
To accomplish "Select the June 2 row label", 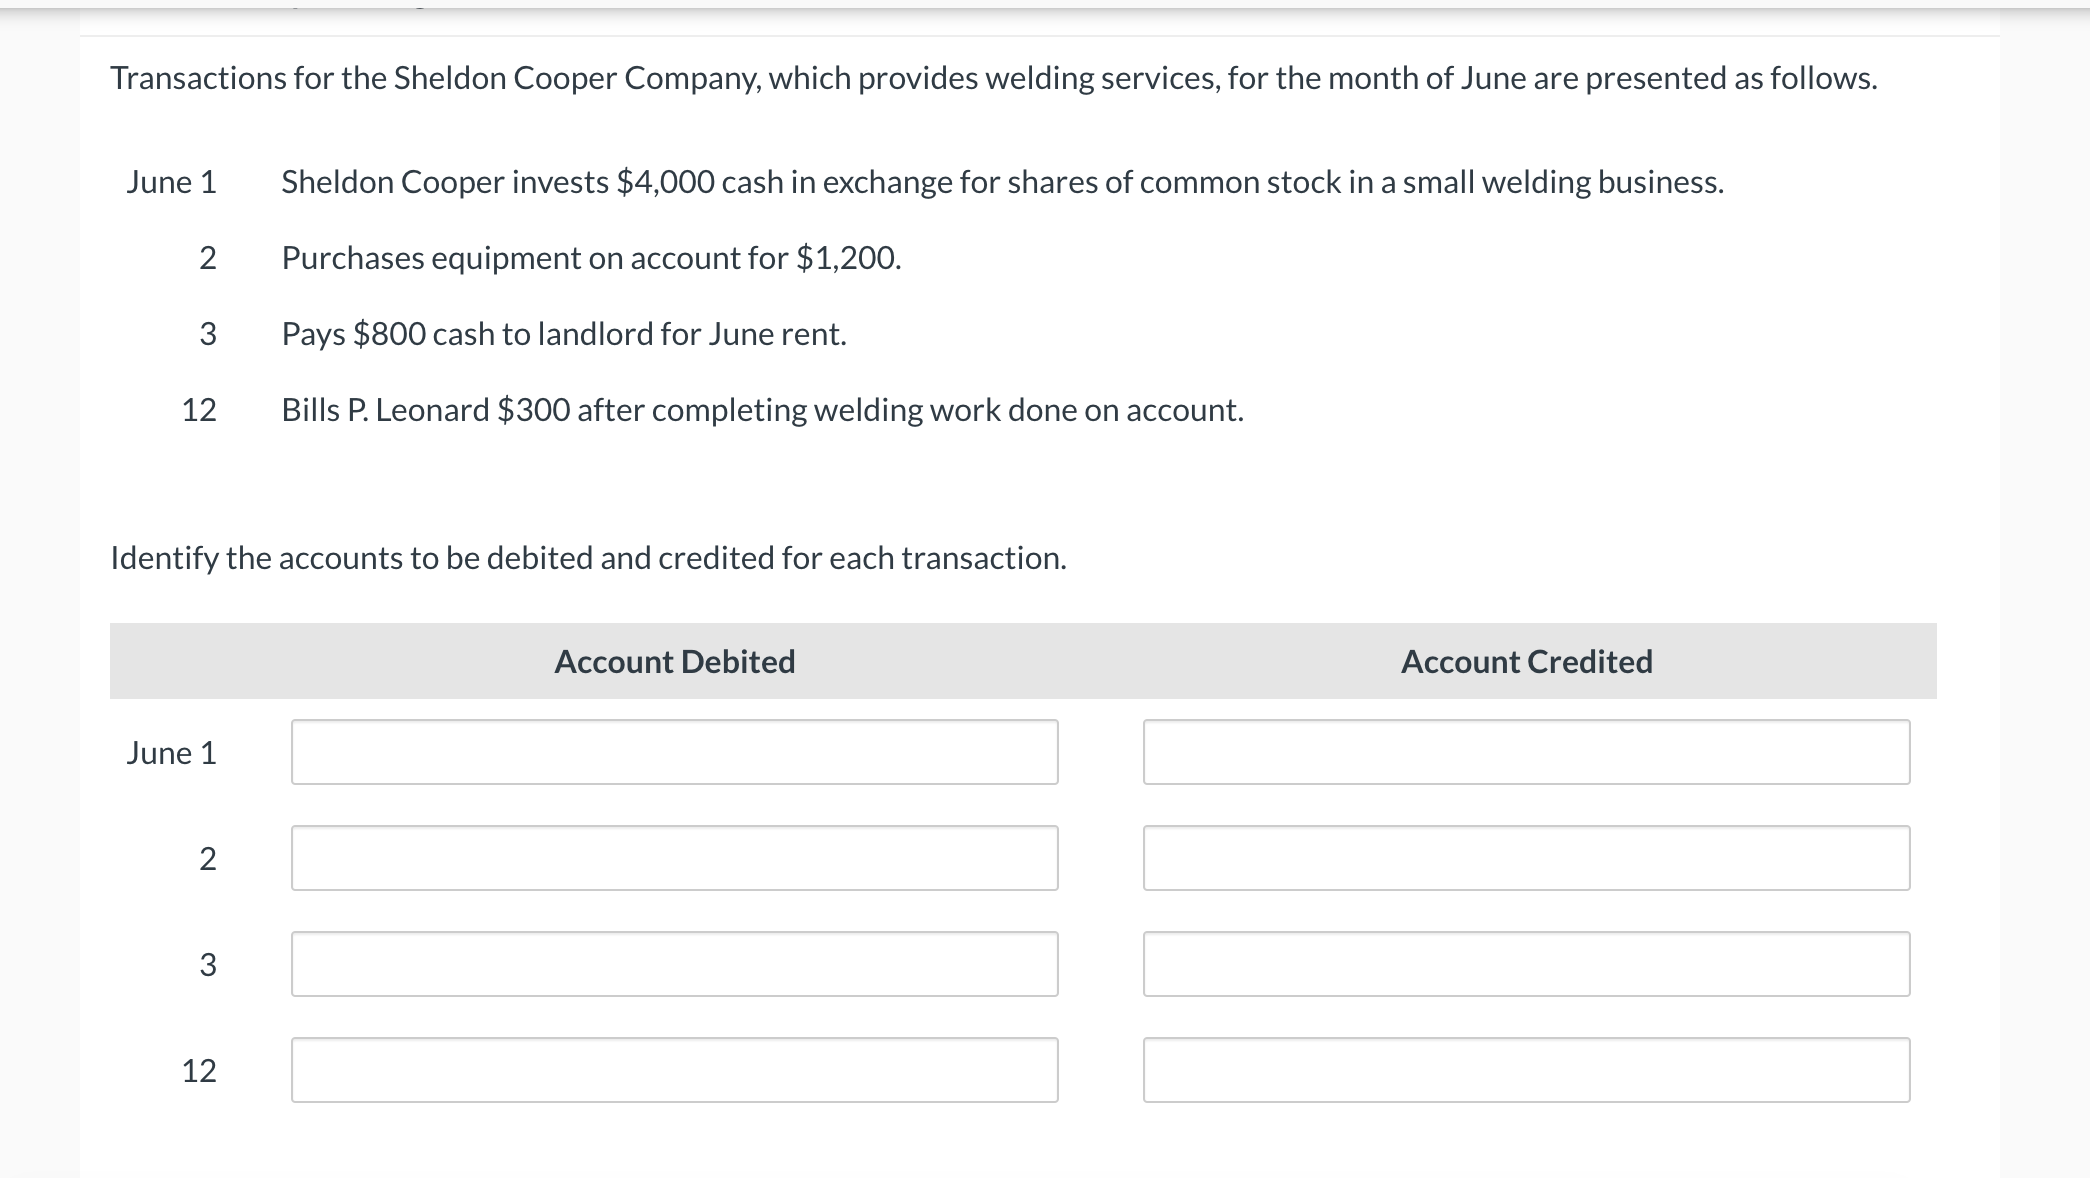I will point(208,858).
